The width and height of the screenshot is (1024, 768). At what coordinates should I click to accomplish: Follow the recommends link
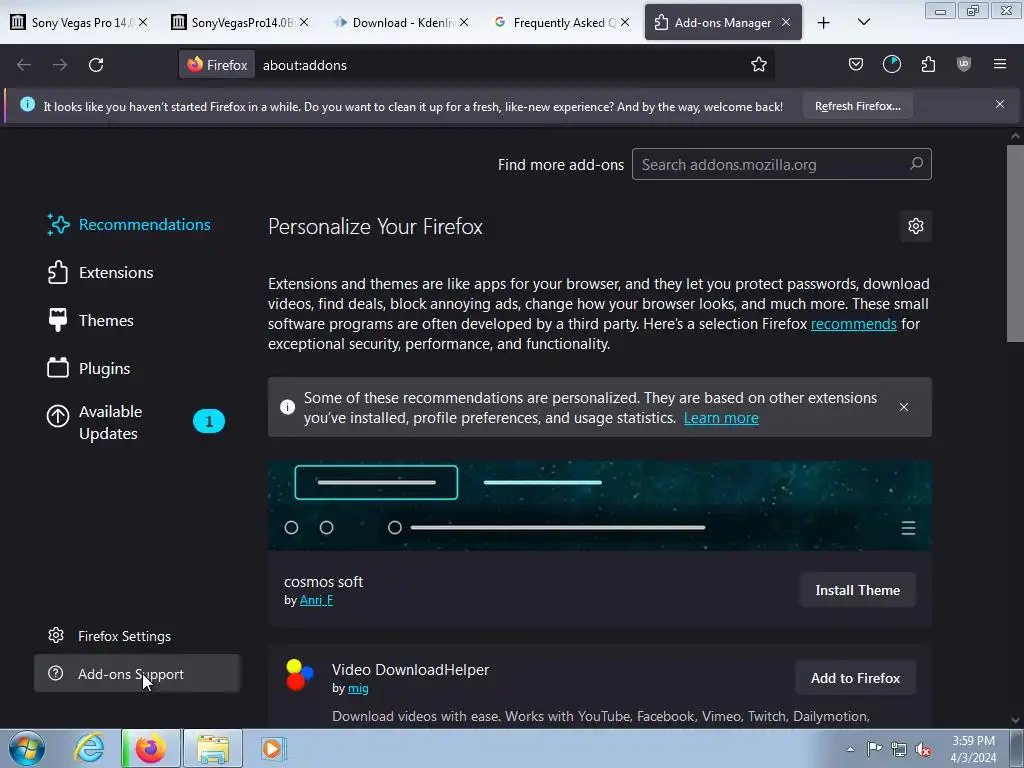(x=853, y=324)
